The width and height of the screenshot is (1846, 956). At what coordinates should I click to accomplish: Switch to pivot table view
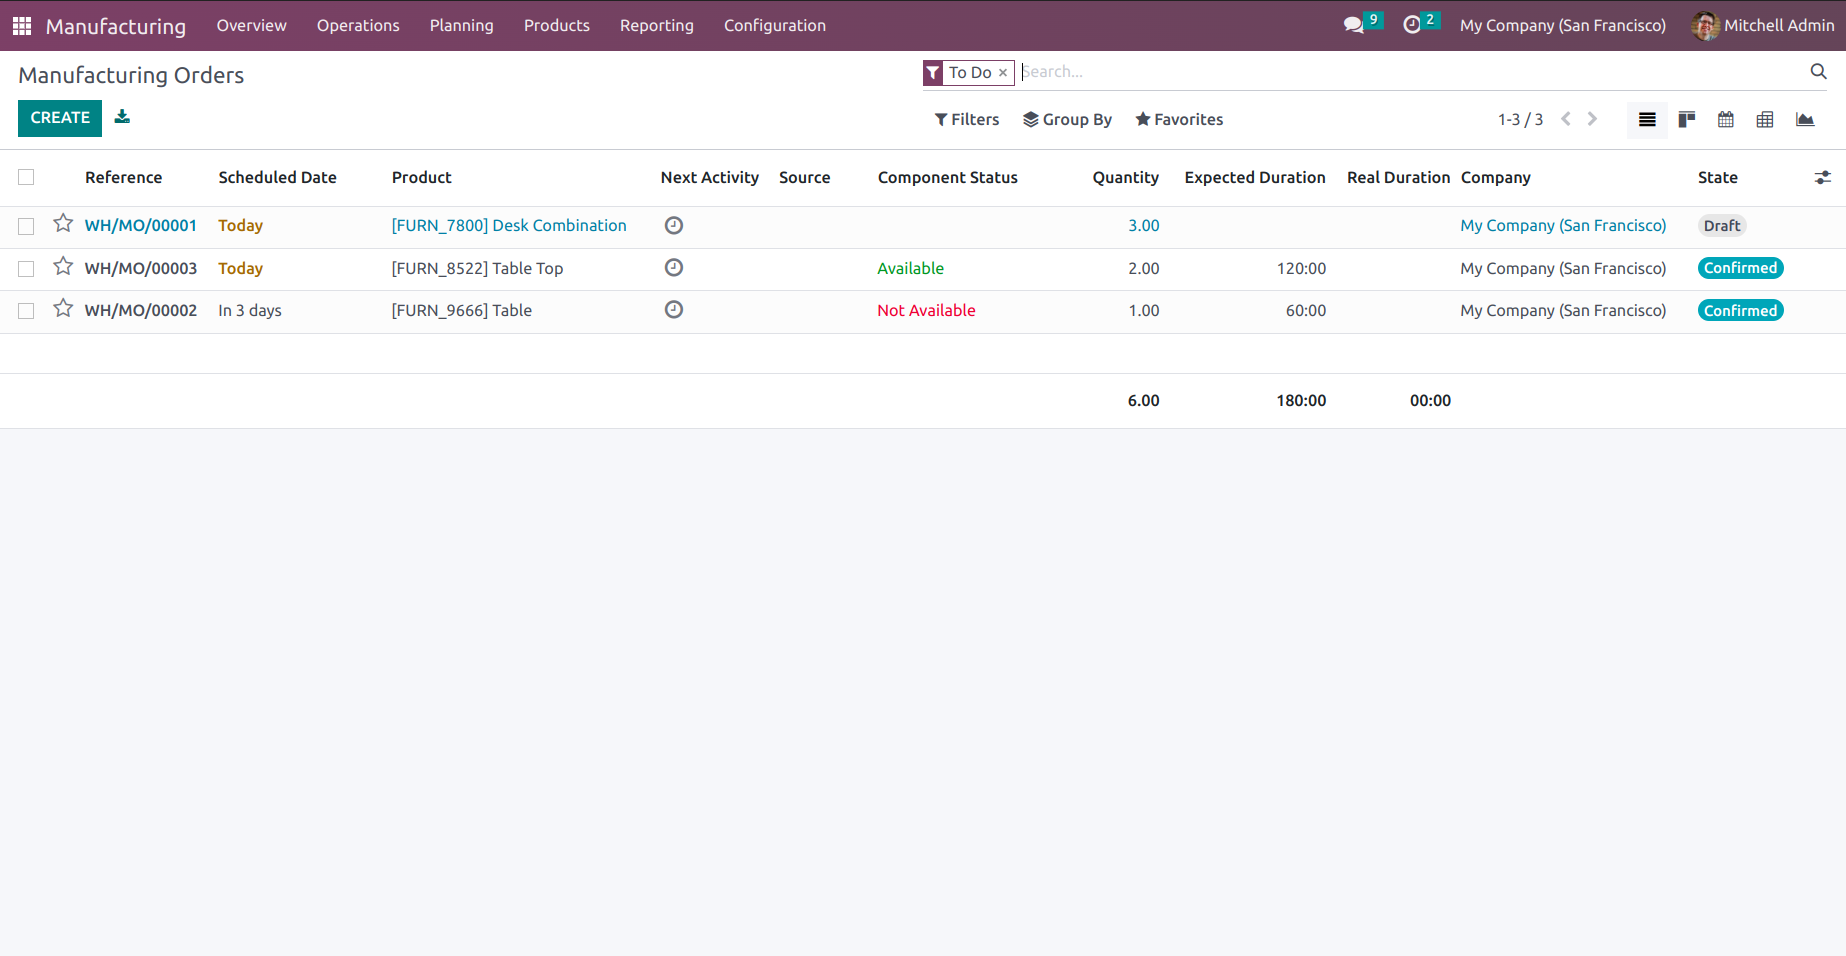(1765, 120)
